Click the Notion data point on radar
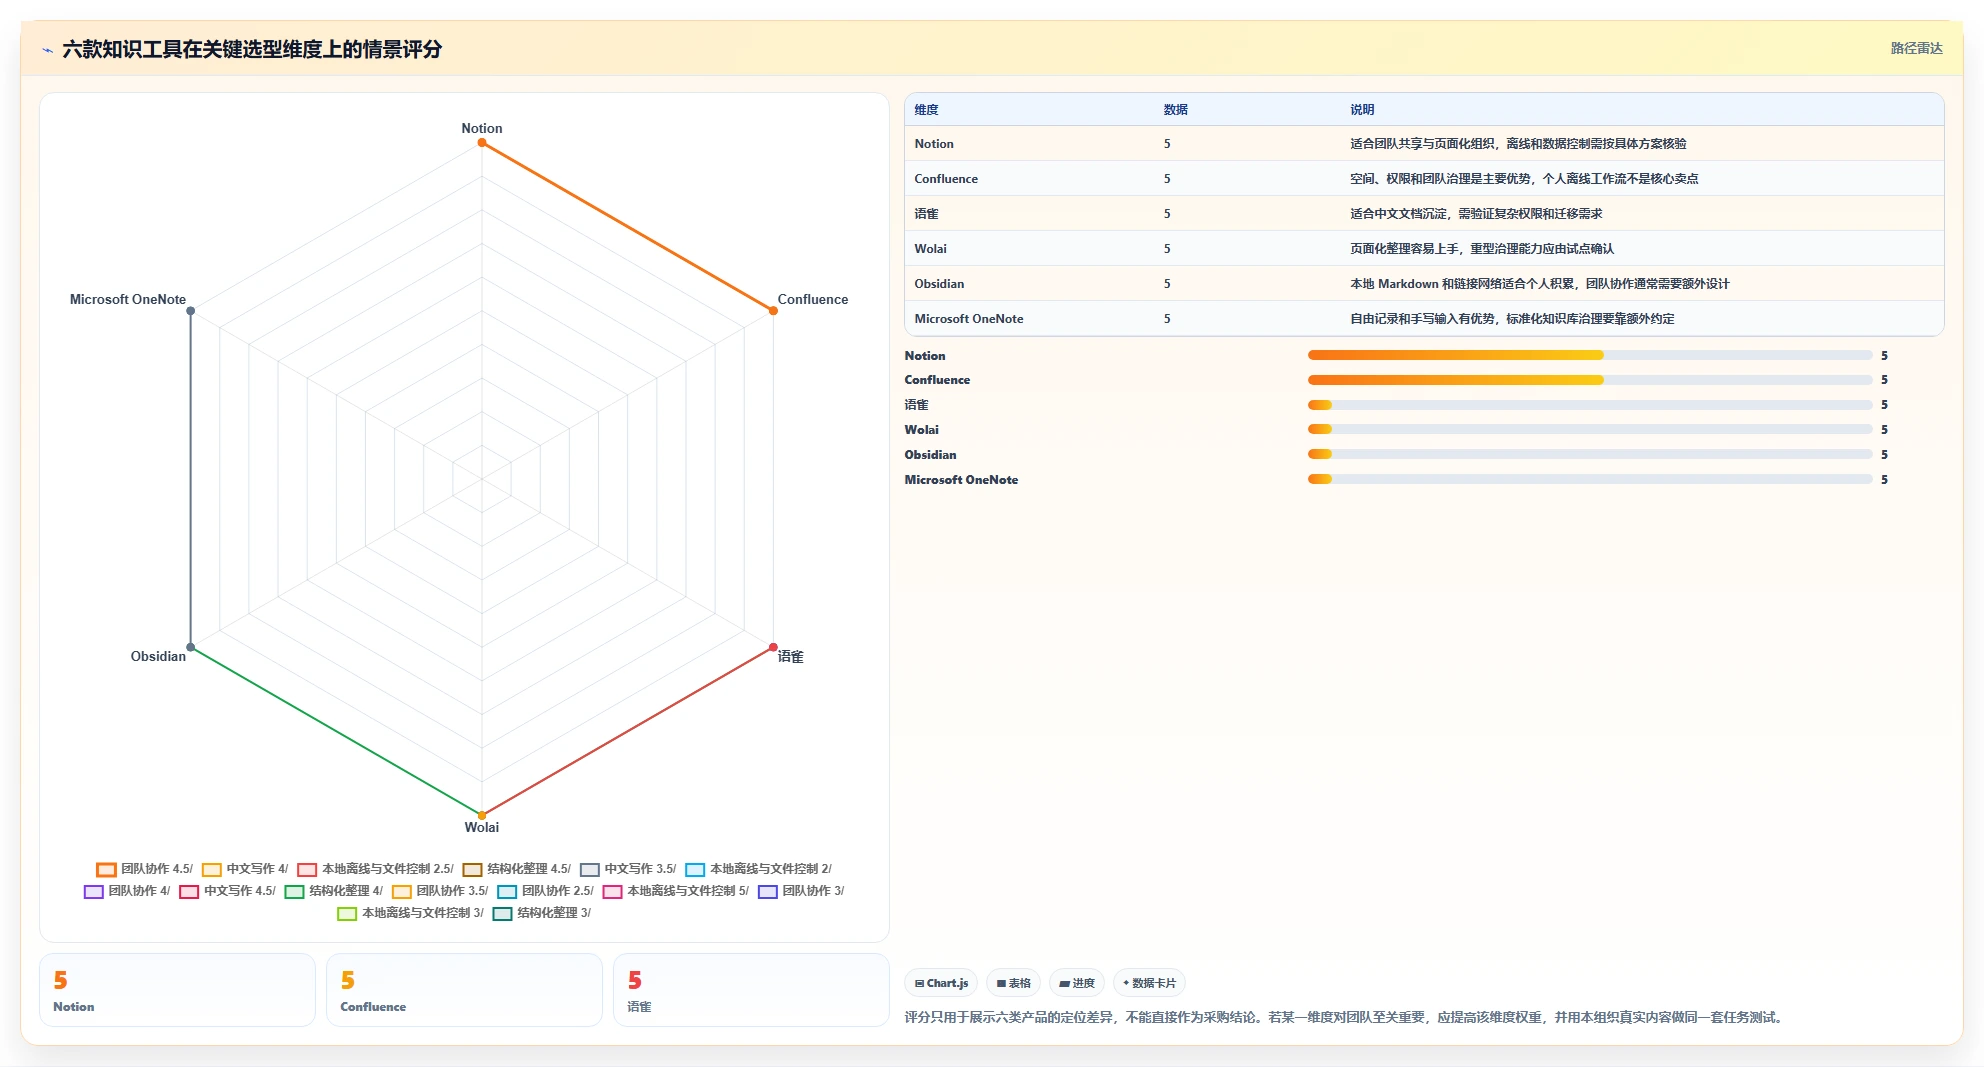 click(482, 143)
